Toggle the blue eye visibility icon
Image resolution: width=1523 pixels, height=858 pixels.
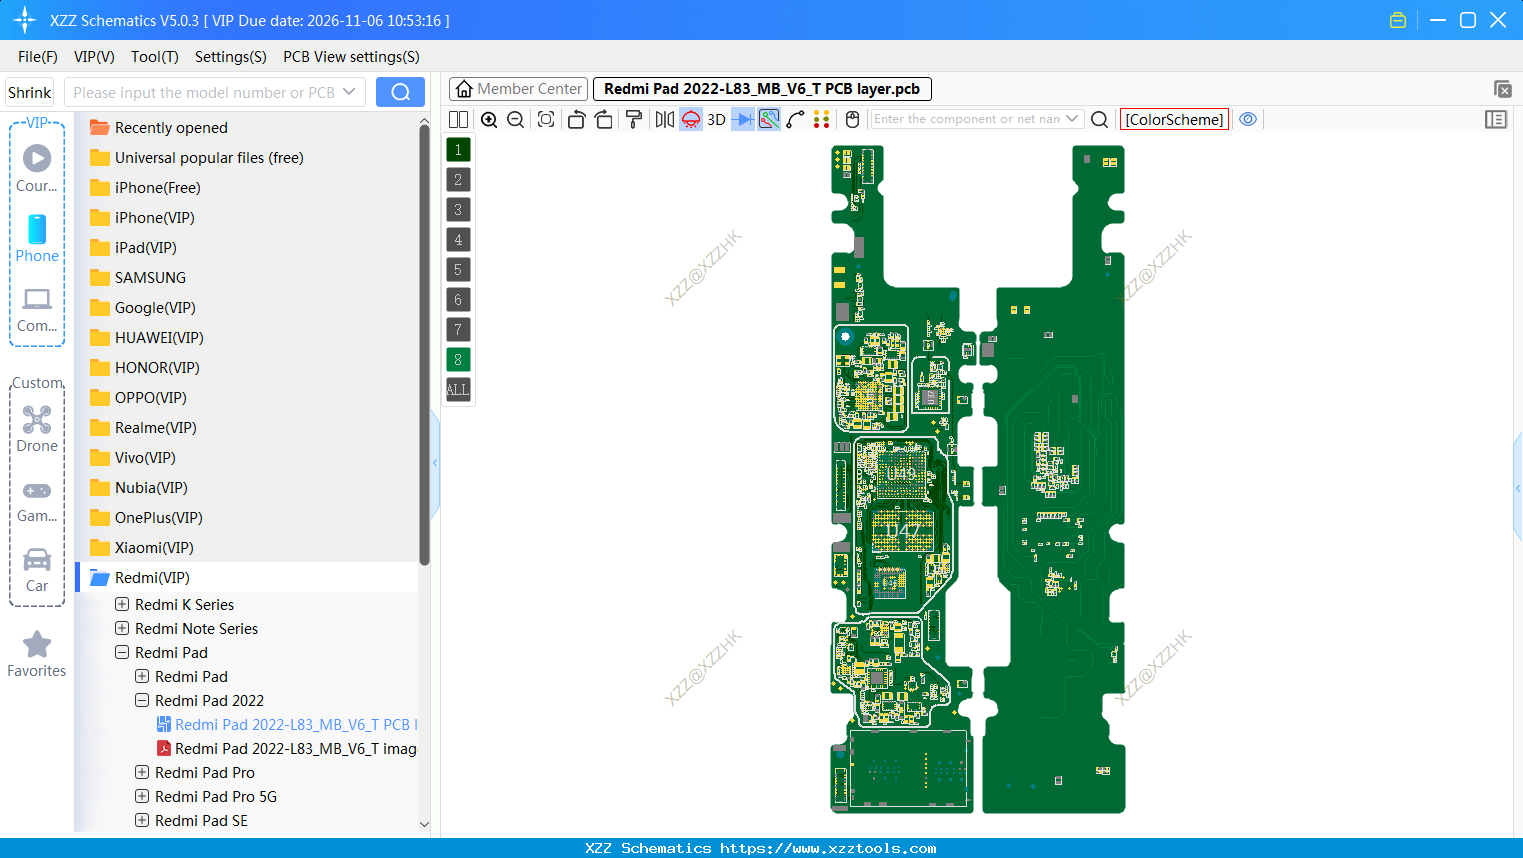point(1248,119)
